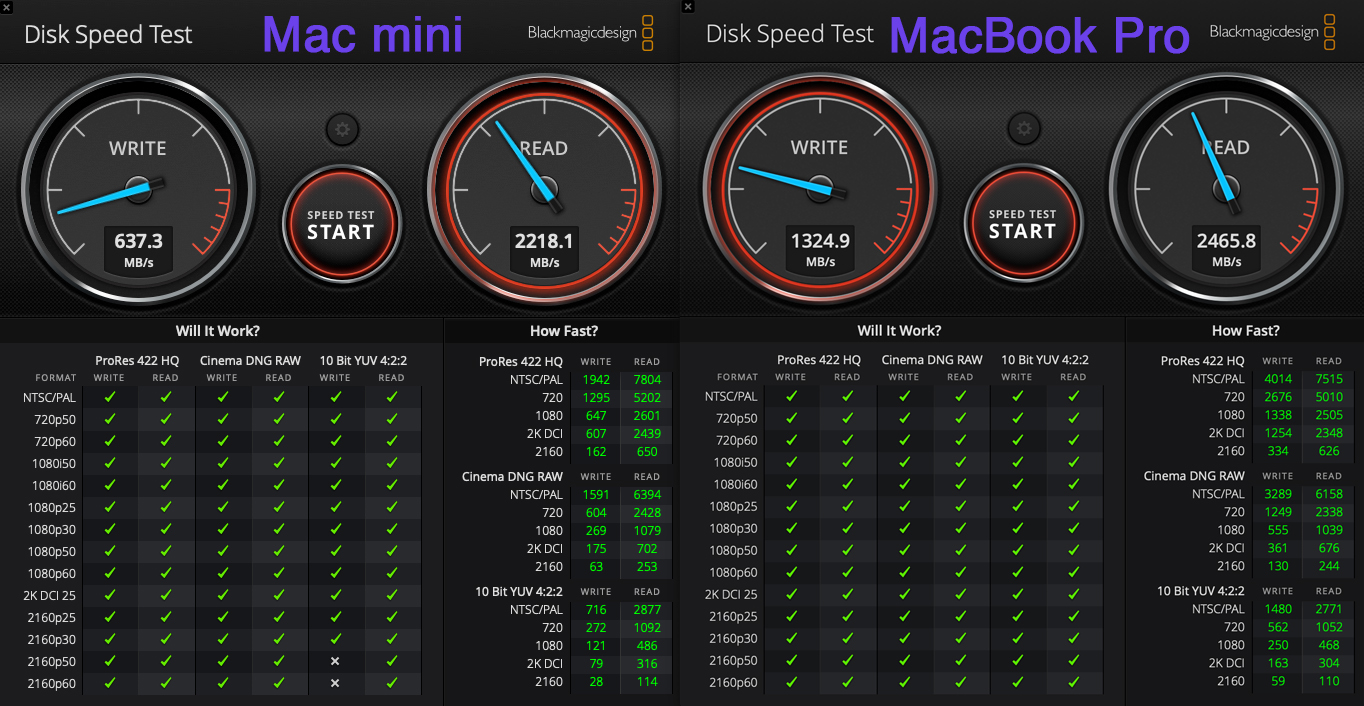Click the 'Mac mini' purple title text

tap(363, 36)
